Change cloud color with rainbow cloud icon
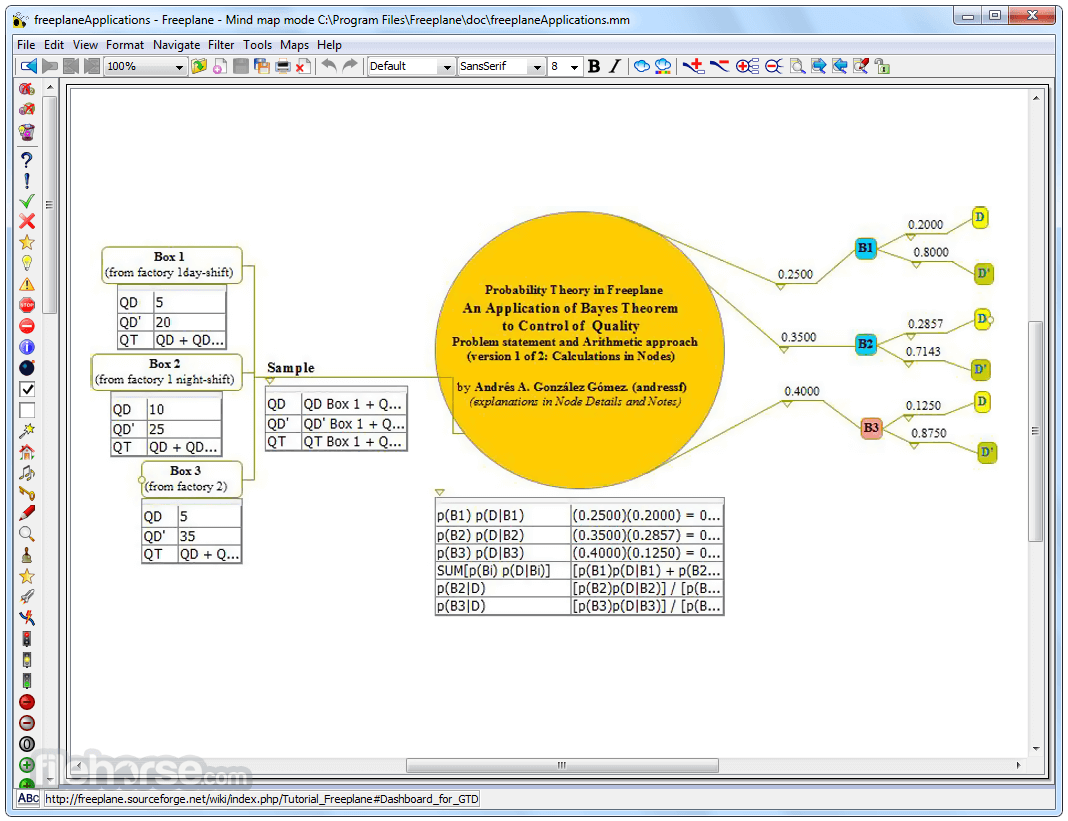 [662, 66]
